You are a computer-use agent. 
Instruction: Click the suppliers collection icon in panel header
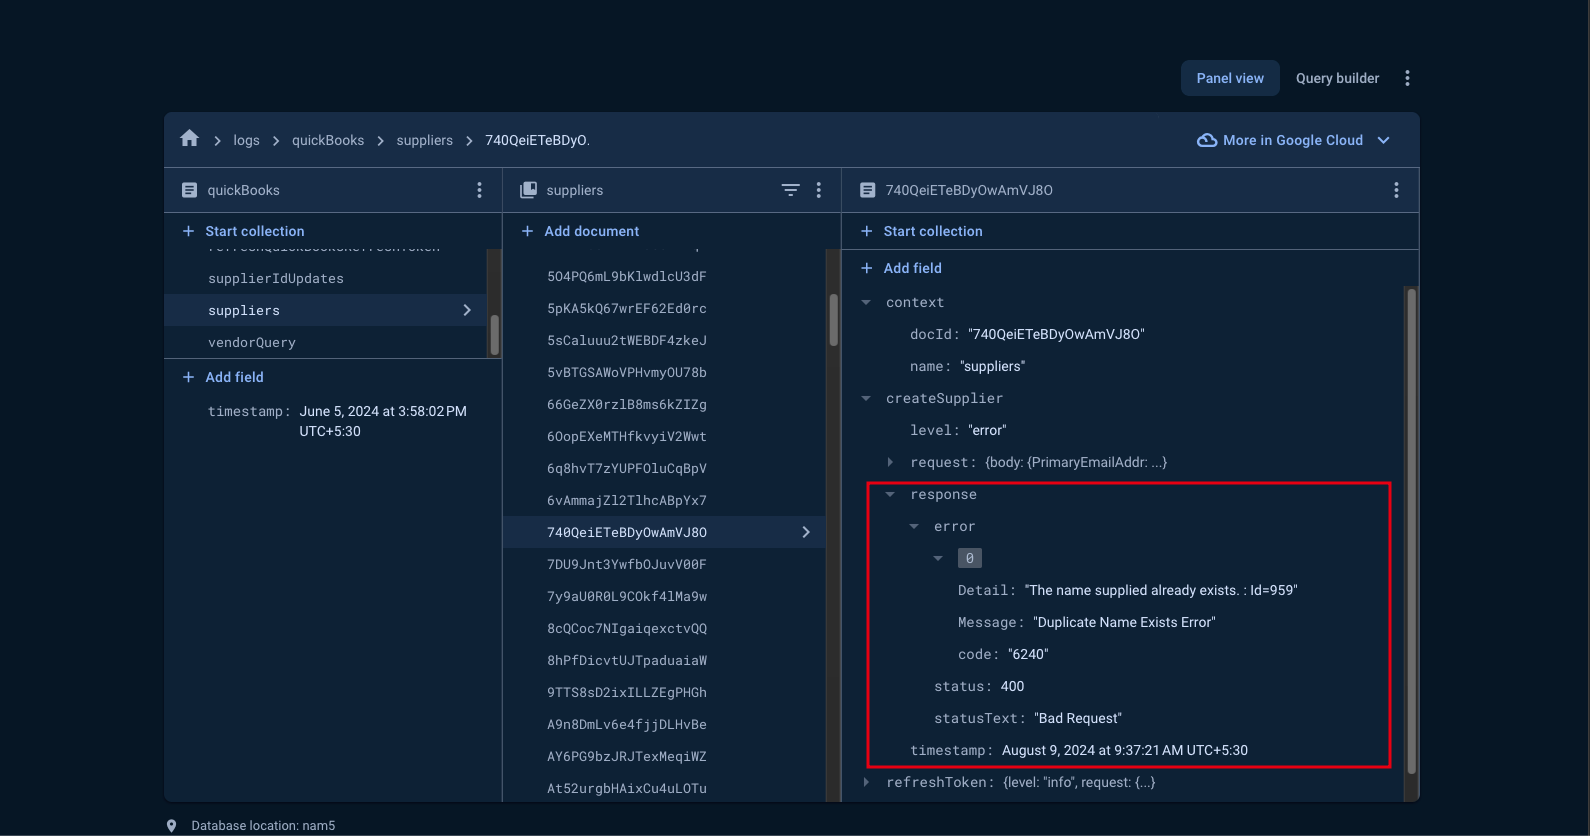tap(529, 190)
